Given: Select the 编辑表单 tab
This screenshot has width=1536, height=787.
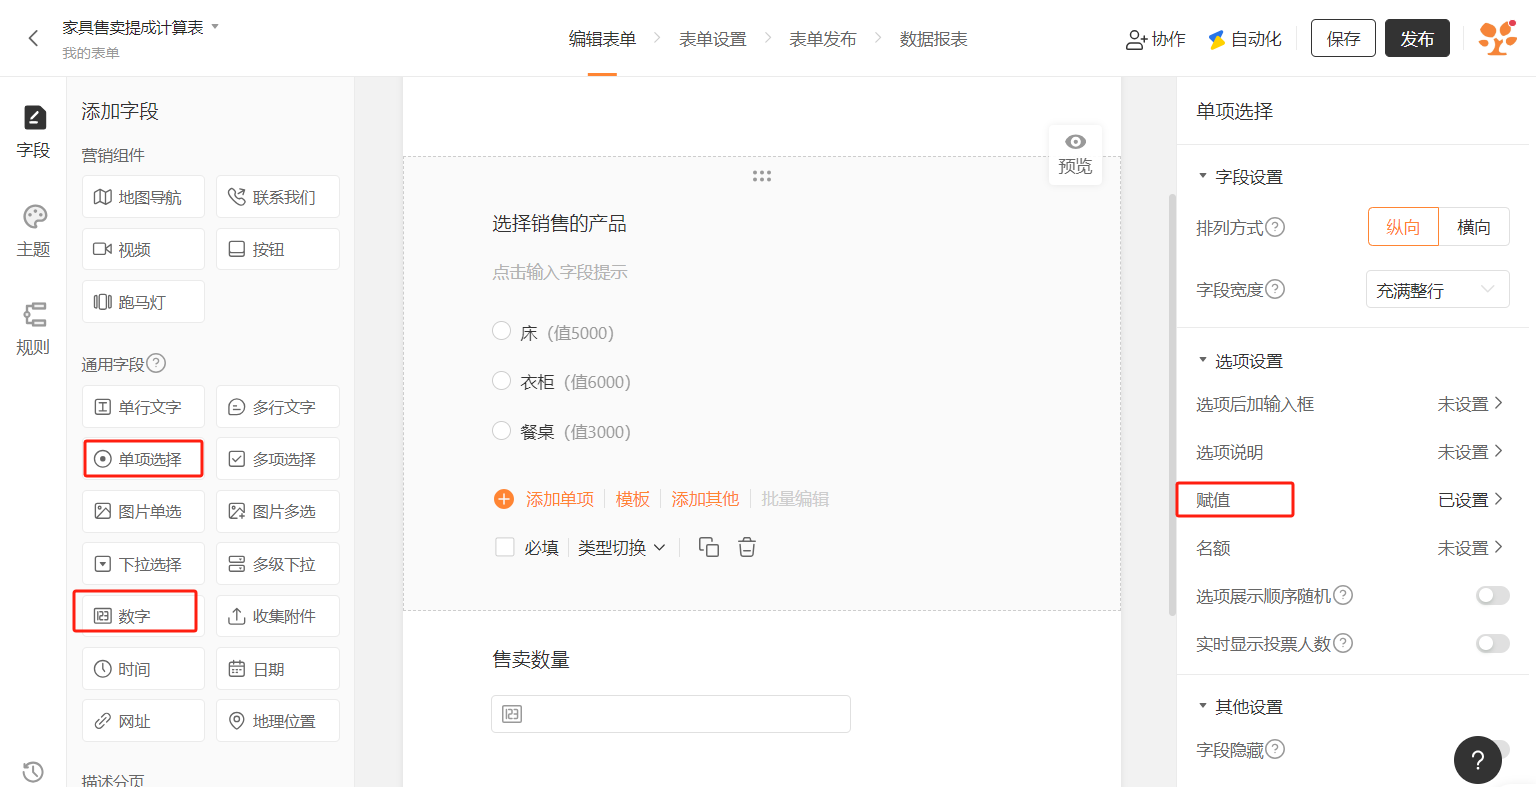Looking at the screenshot, I should 602,39.
